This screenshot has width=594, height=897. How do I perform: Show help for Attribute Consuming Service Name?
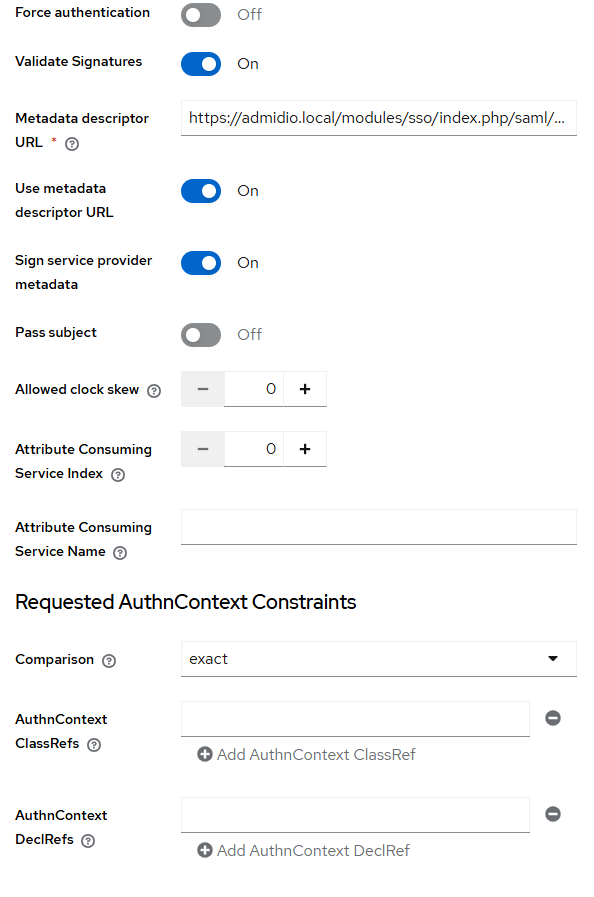(x=120, y=553)
